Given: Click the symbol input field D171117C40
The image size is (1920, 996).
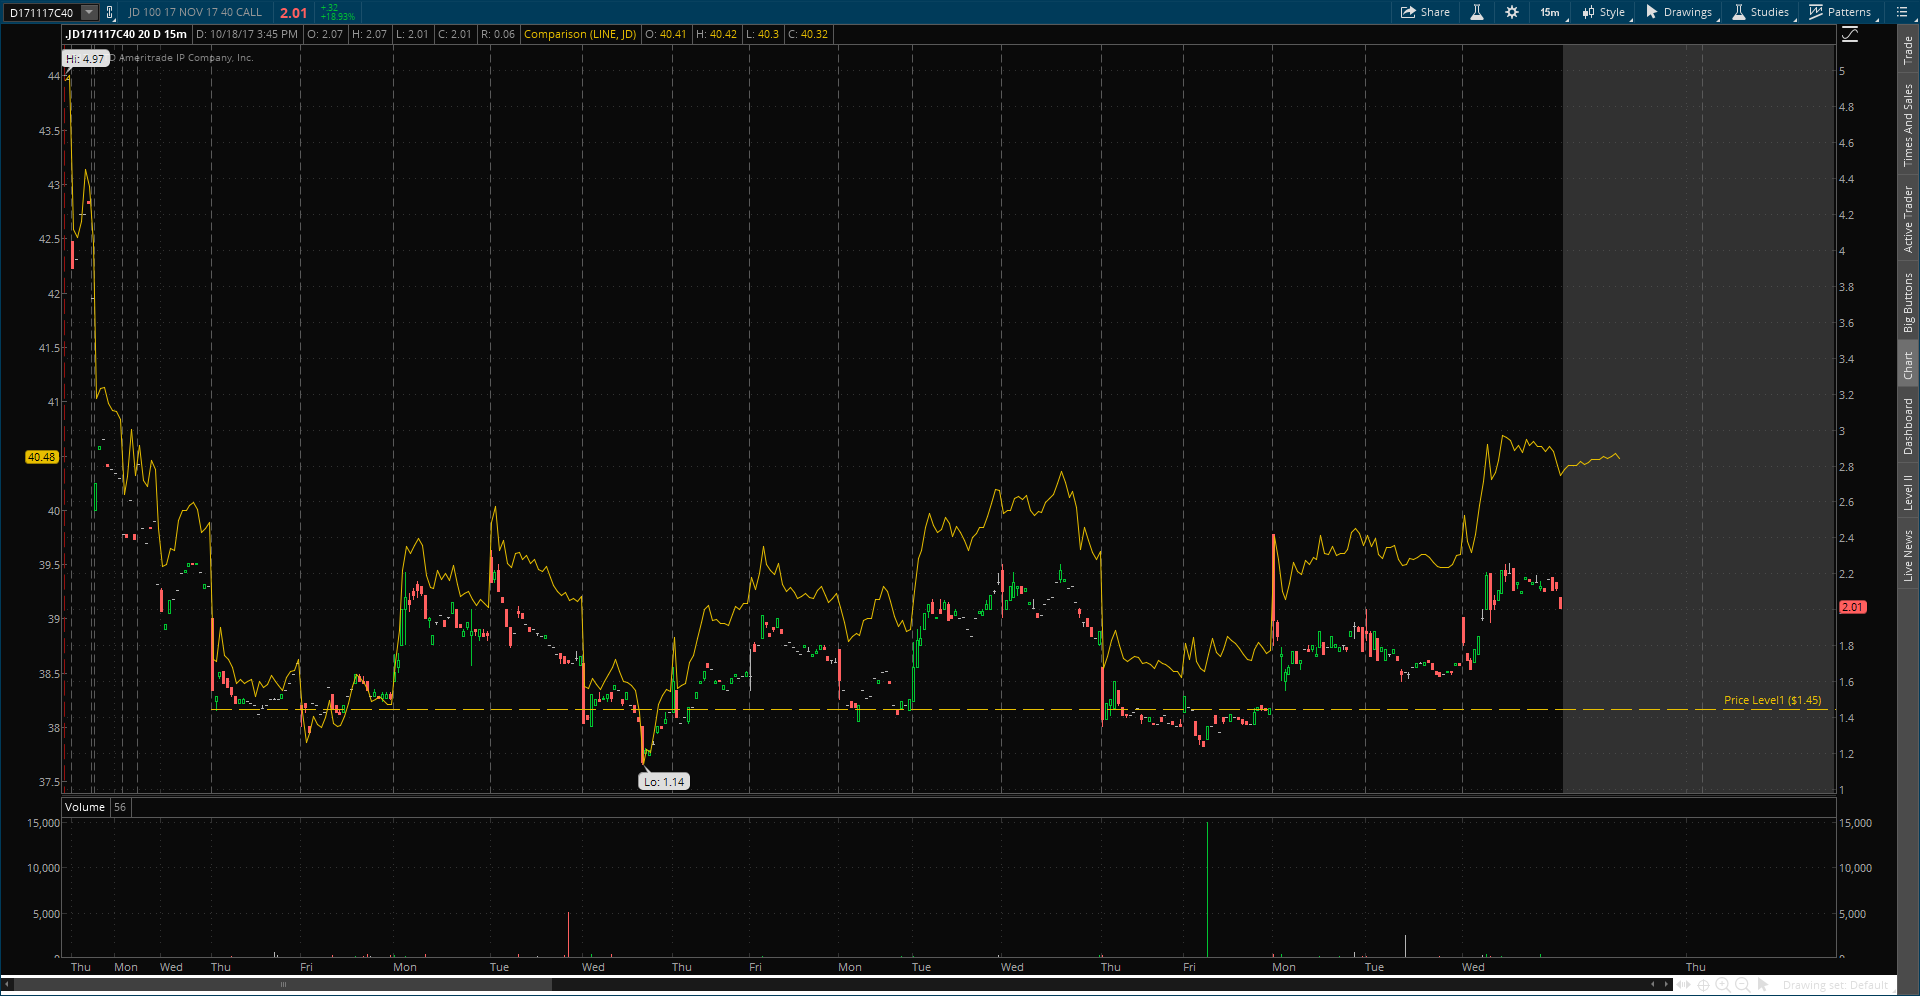Looking at the screenshot, I should coord(42,12).
